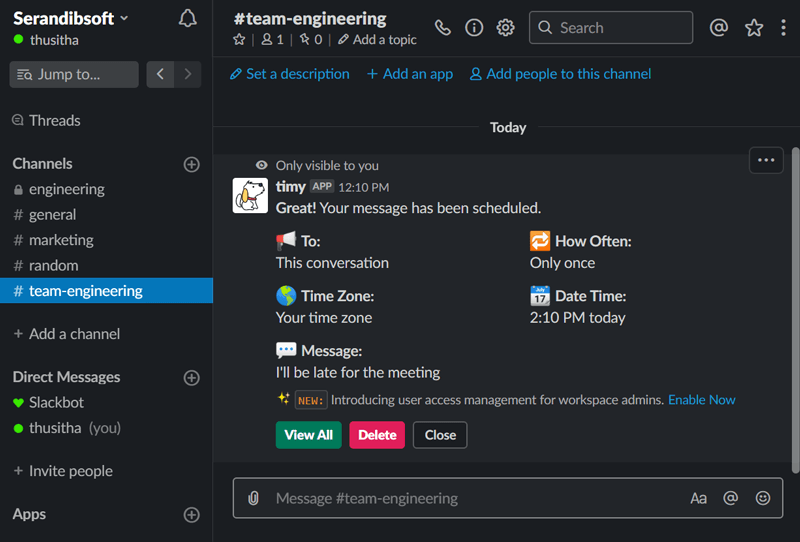The width and height of the screenshot is (800, 542).
Task: Open more options vertical dots menu
Action: pos(783,28)
